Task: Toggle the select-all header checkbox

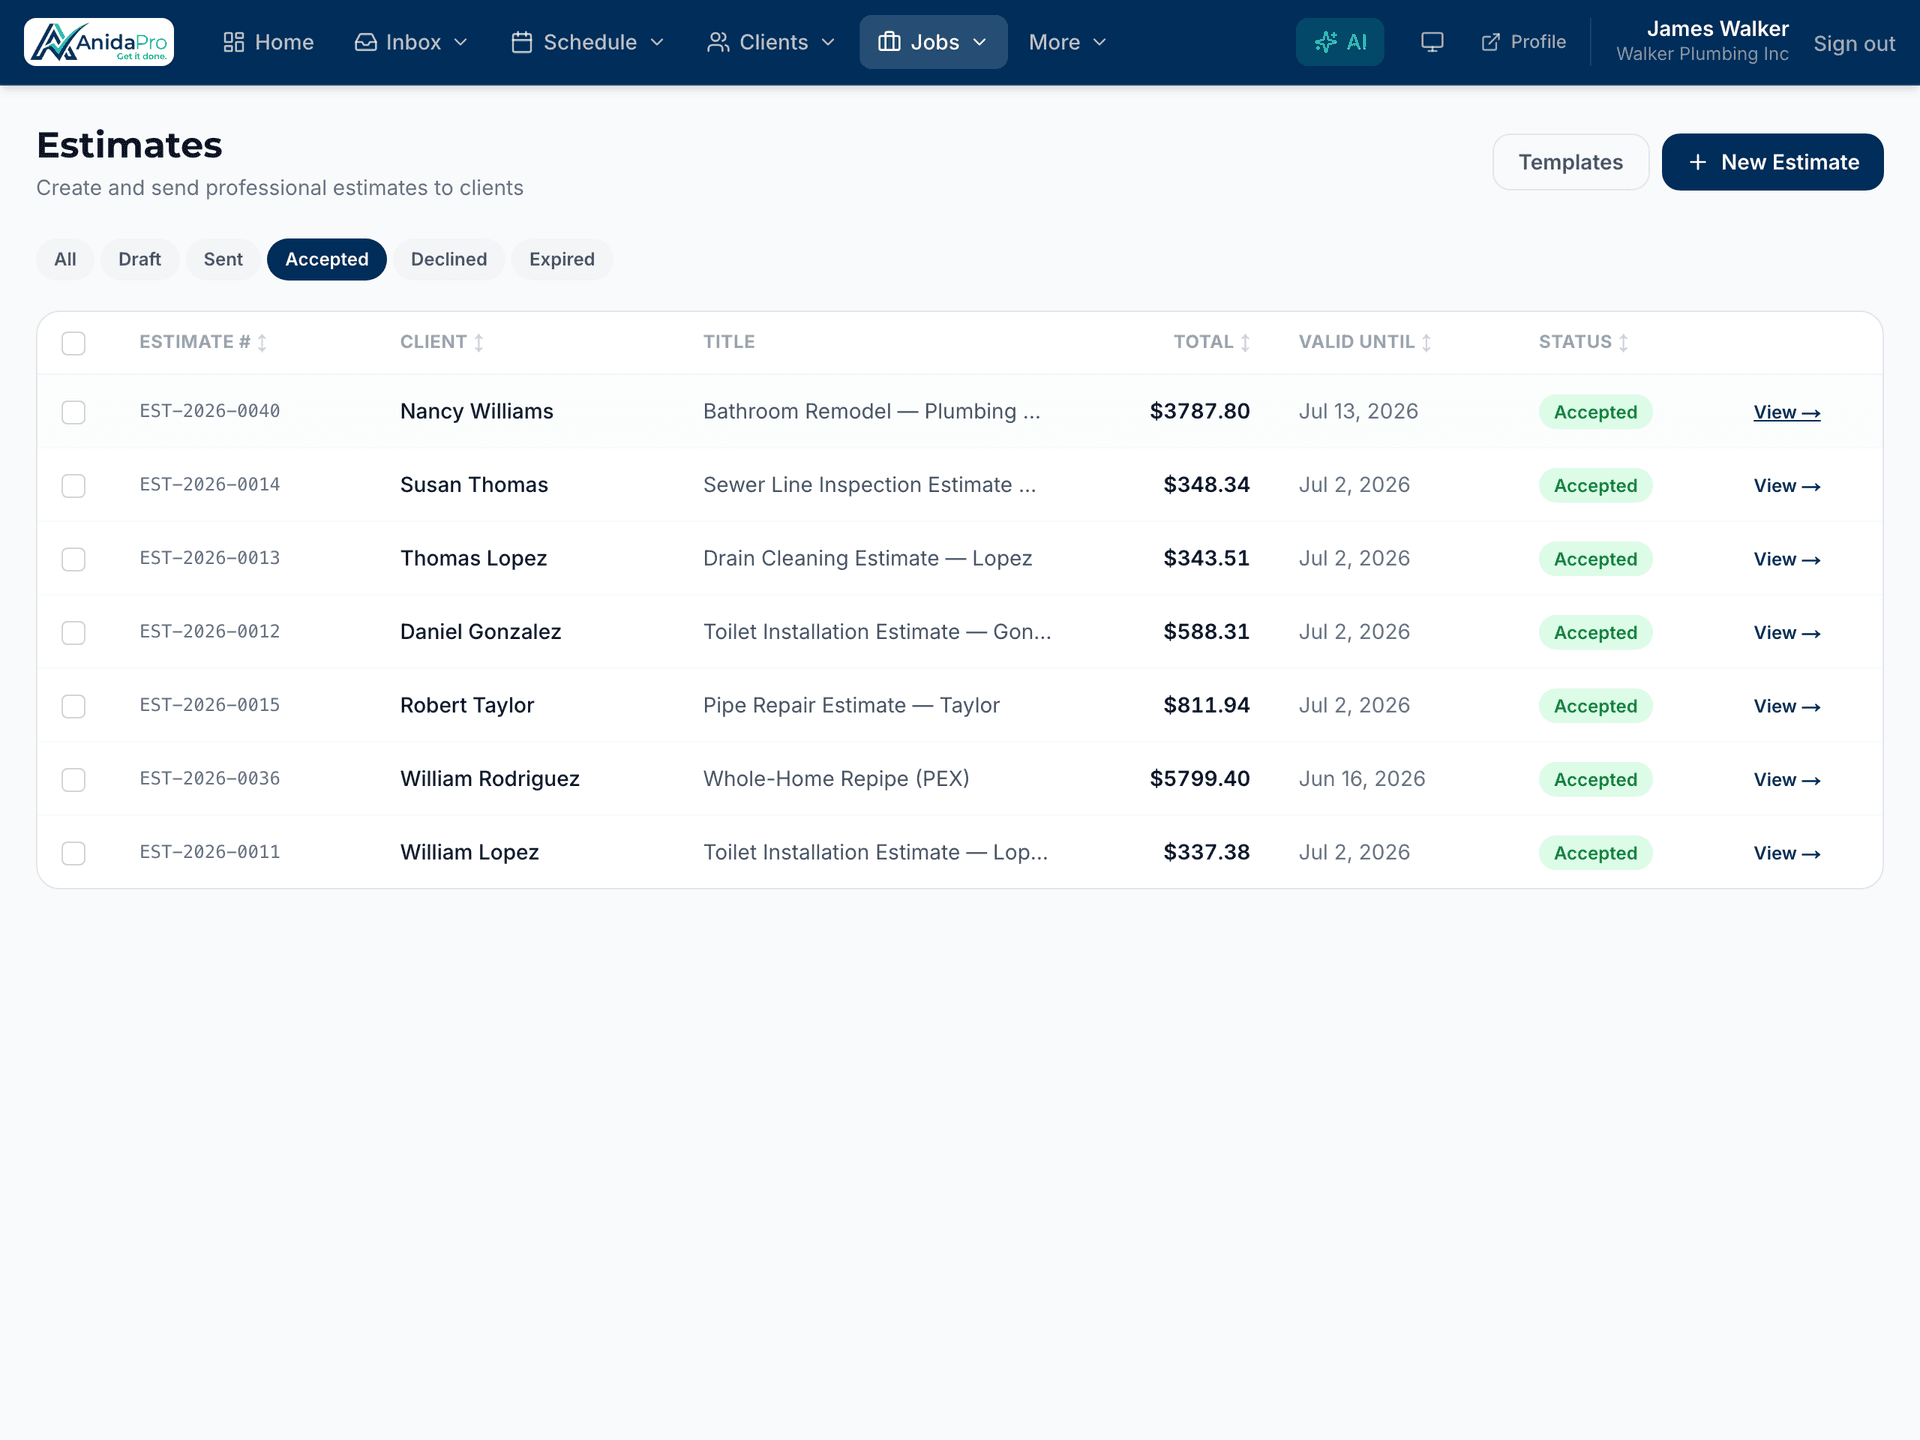Action: [x=73, y=343]
